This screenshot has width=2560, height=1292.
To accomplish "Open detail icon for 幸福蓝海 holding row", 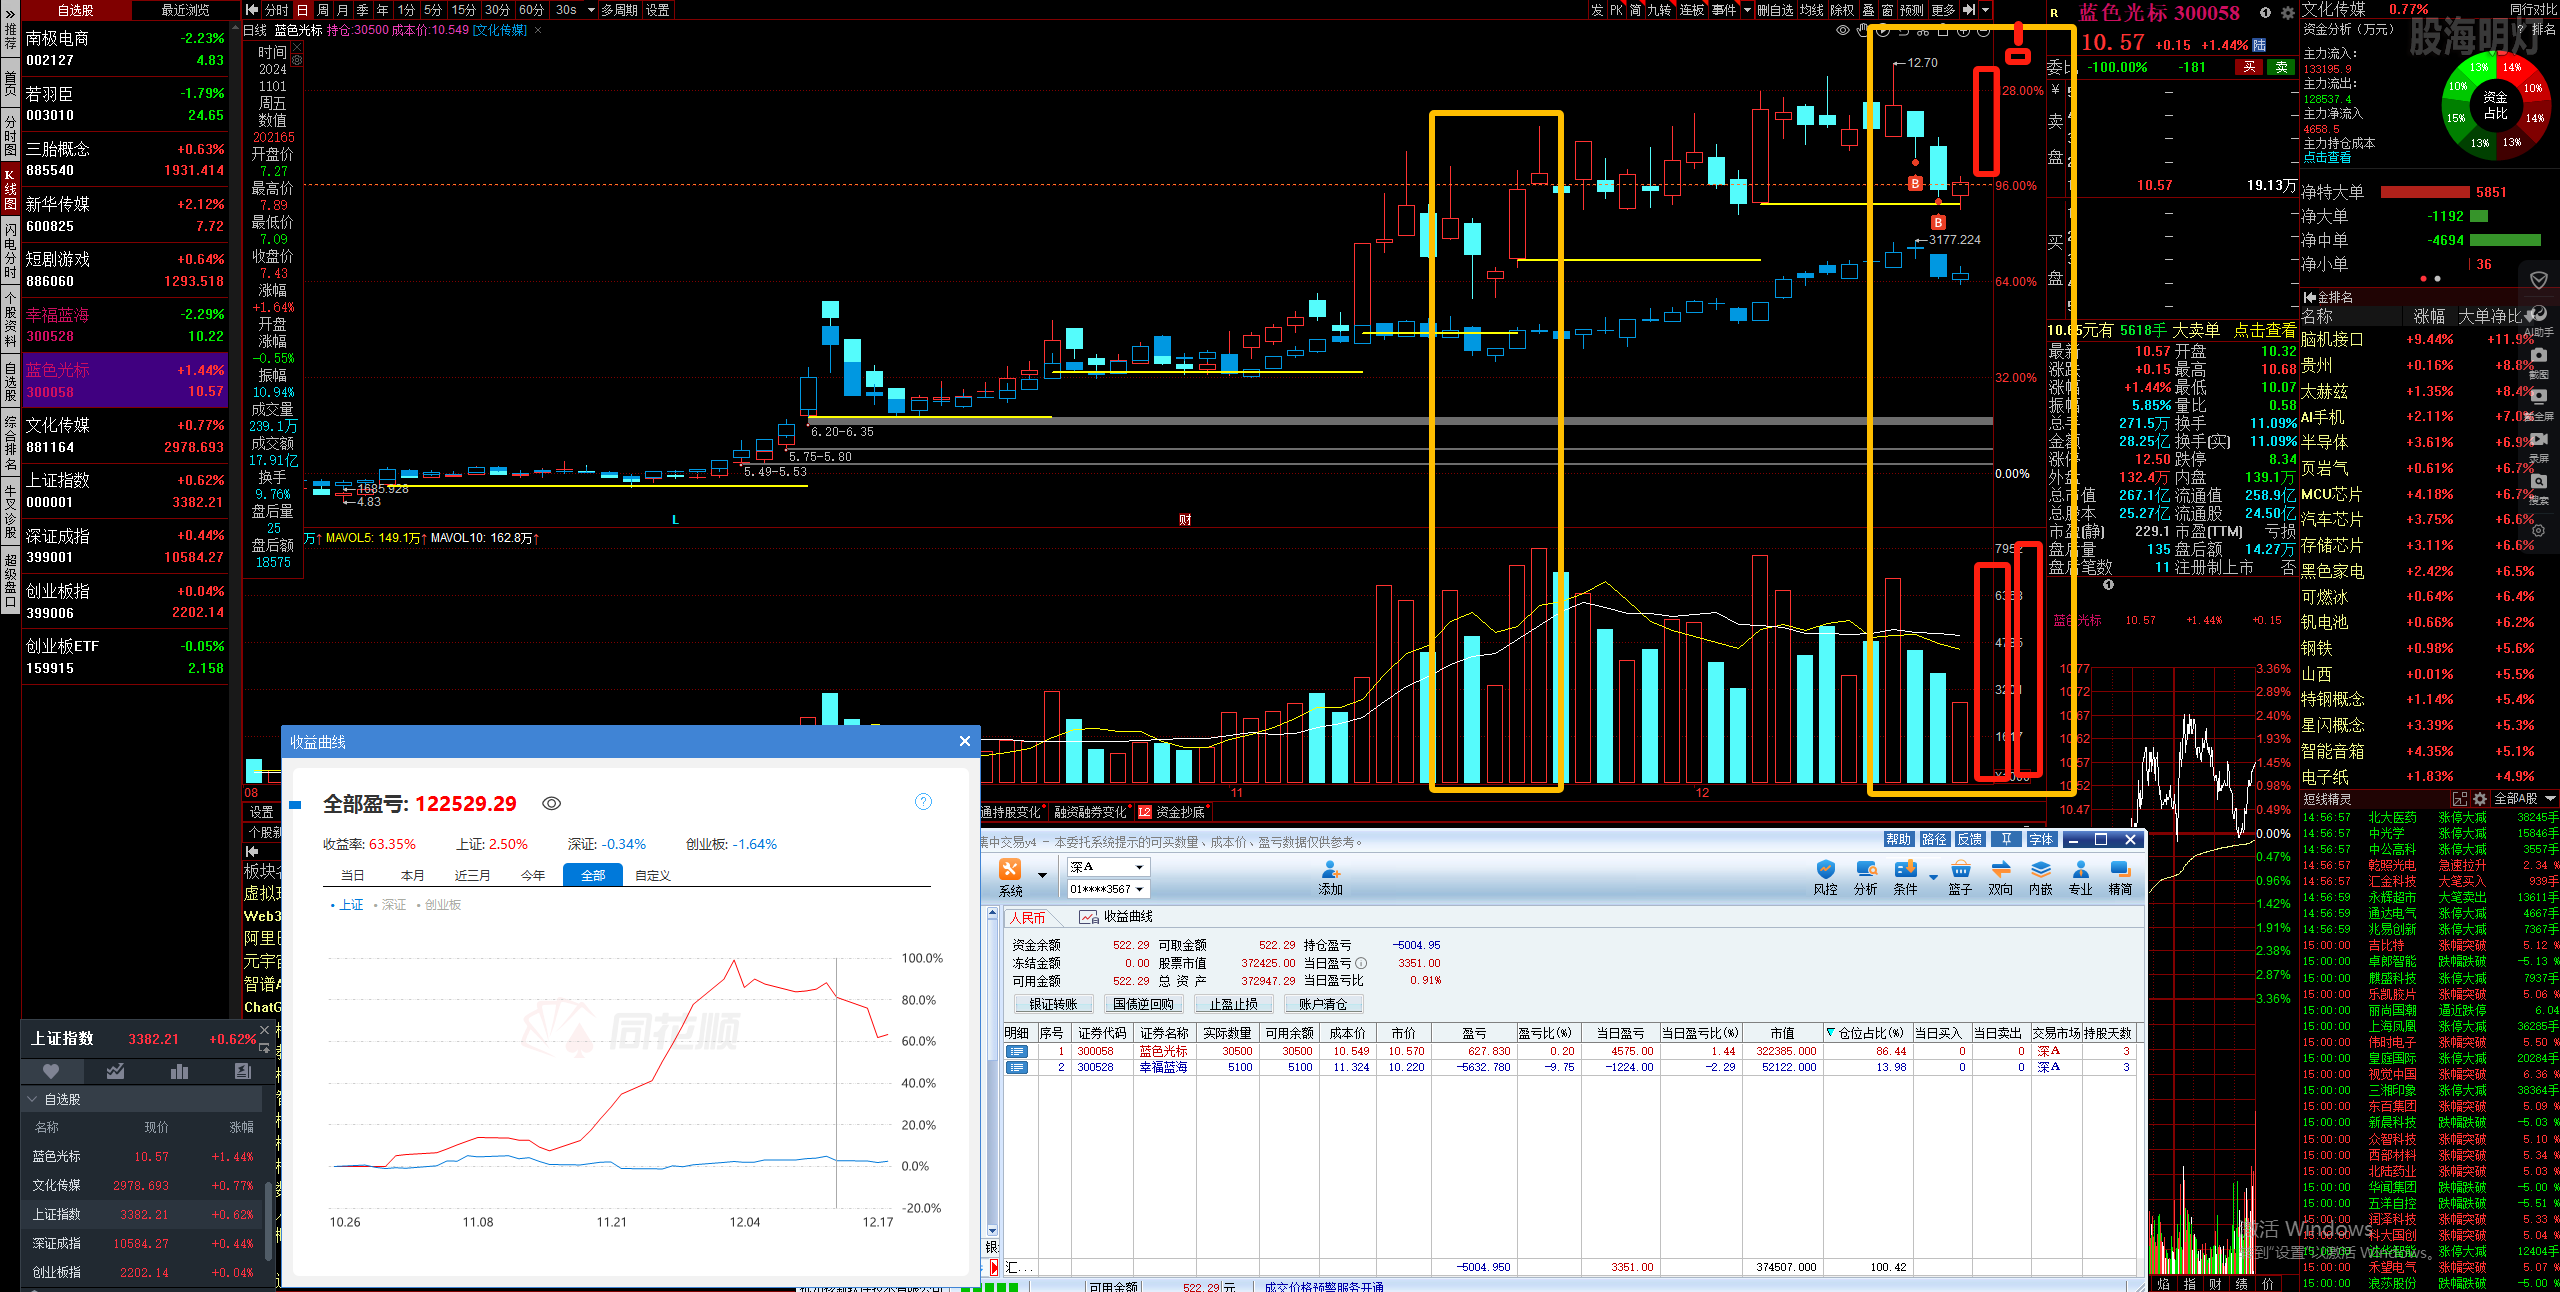I will tap(1017, 1067).
